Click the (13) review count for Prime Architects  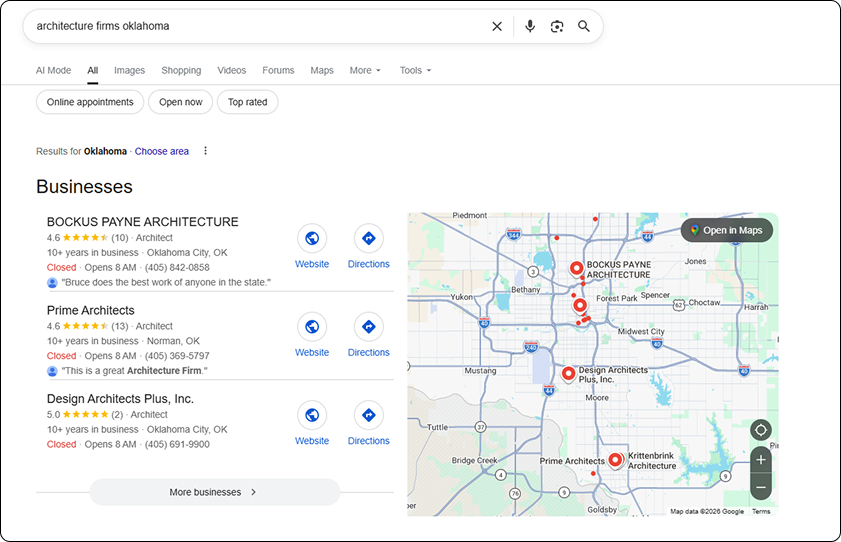click(x=120, y=326)
